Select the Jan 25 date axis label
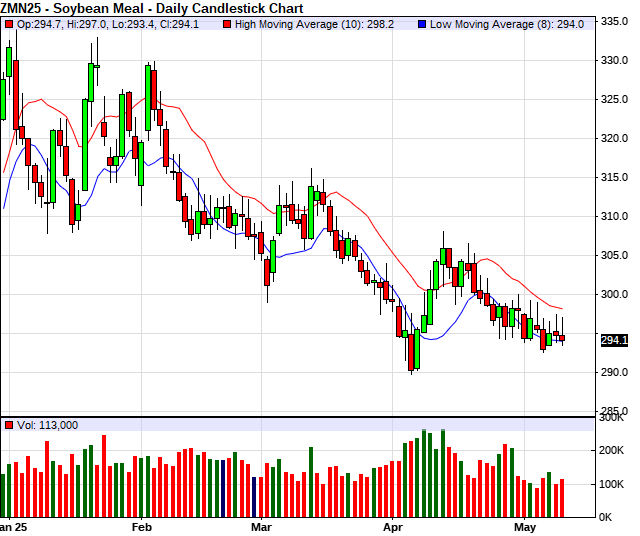The image size is (640, 536). 12,525
